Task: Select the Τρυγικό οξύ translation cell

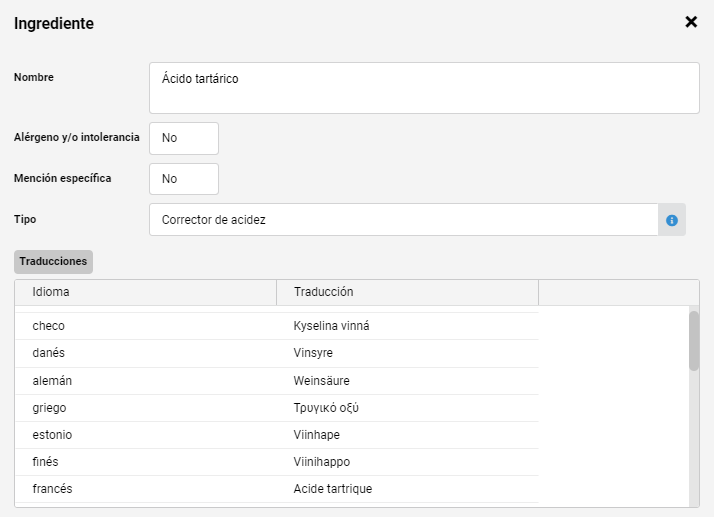Action: pos(408,408)
